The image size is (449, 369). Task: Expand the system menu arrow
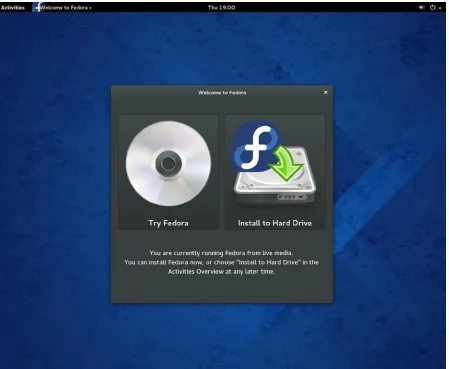(440, 8)
